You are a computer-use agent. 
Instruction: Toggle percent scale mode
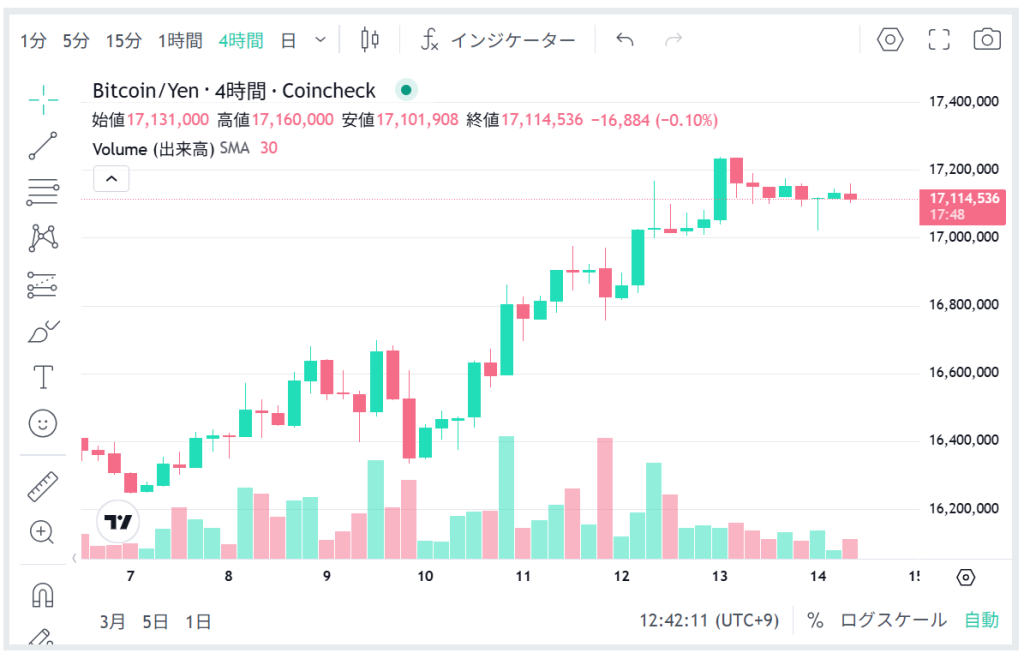[x=815, y=620]
